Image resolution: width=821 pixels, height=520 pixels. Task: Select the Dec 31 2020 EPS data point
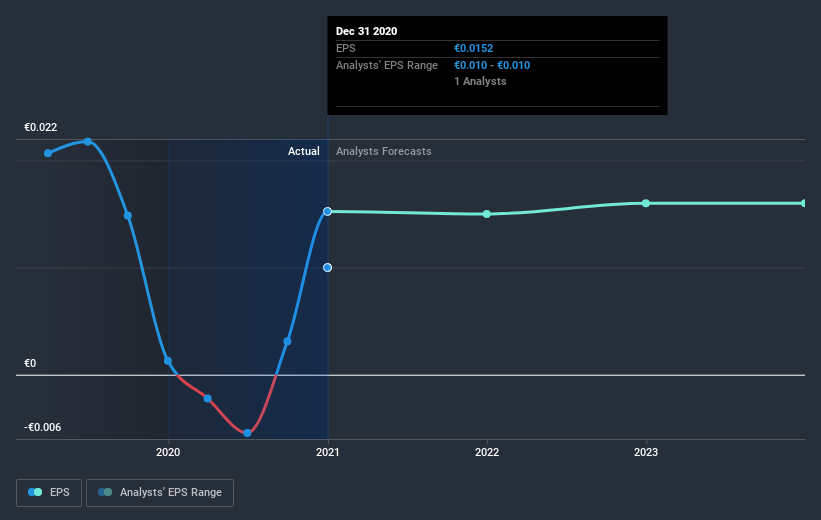(x=327, y=212)
